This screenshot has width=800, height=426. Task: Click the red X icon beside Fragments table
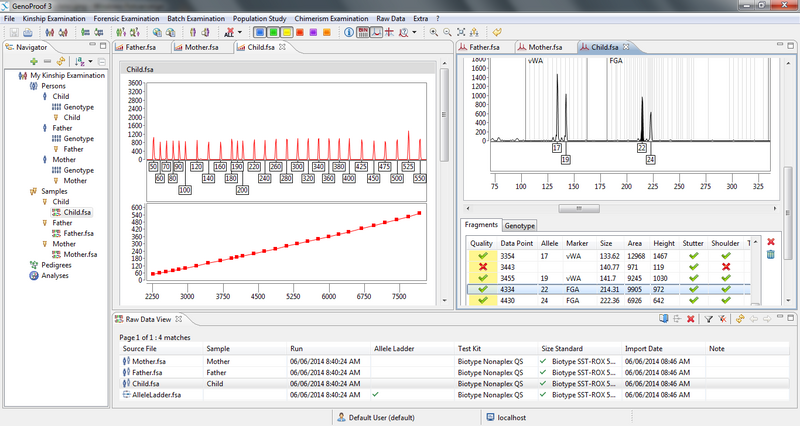pyautogui.click(x=769, y=242)
